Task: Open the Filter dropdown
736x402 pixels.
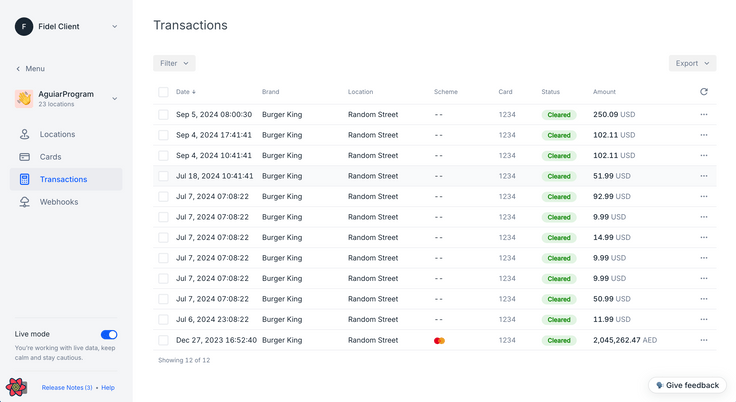Action: (174, 63)
